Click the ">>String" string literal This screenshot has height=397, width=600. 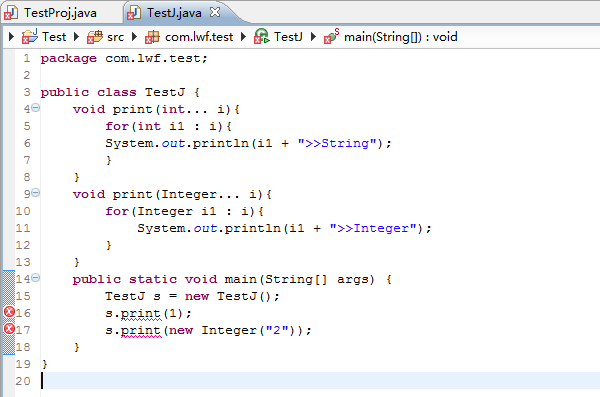click(x=337, y=143)
